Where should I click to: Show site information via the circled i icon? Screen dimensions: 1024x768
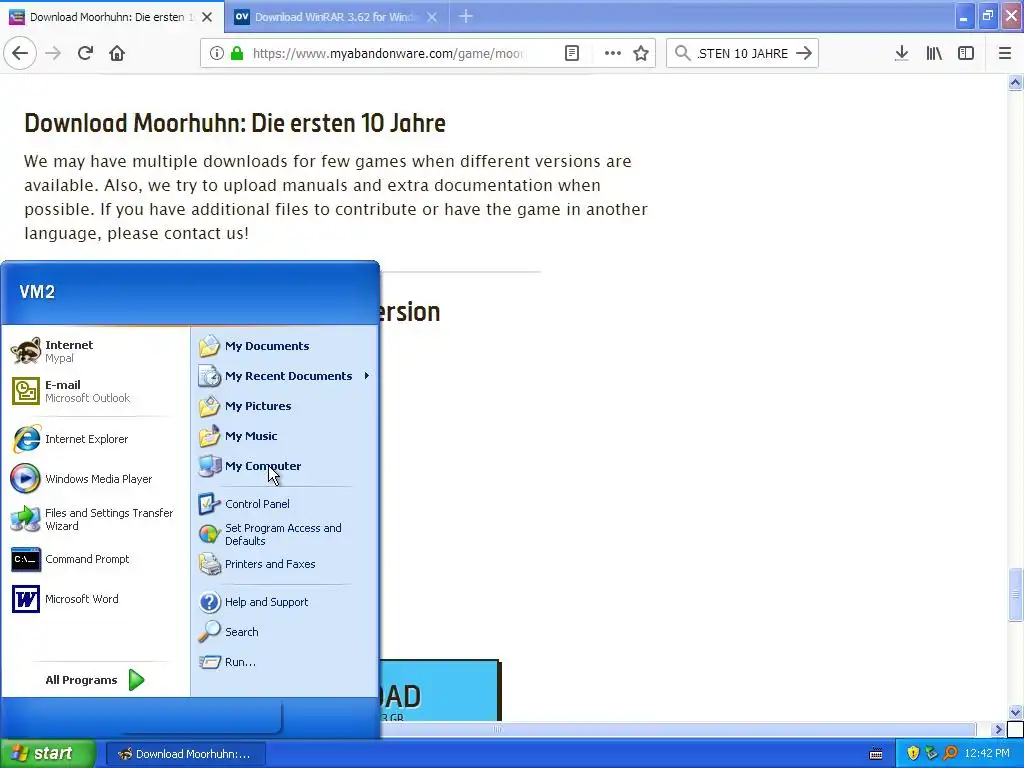tap(217, 53)
